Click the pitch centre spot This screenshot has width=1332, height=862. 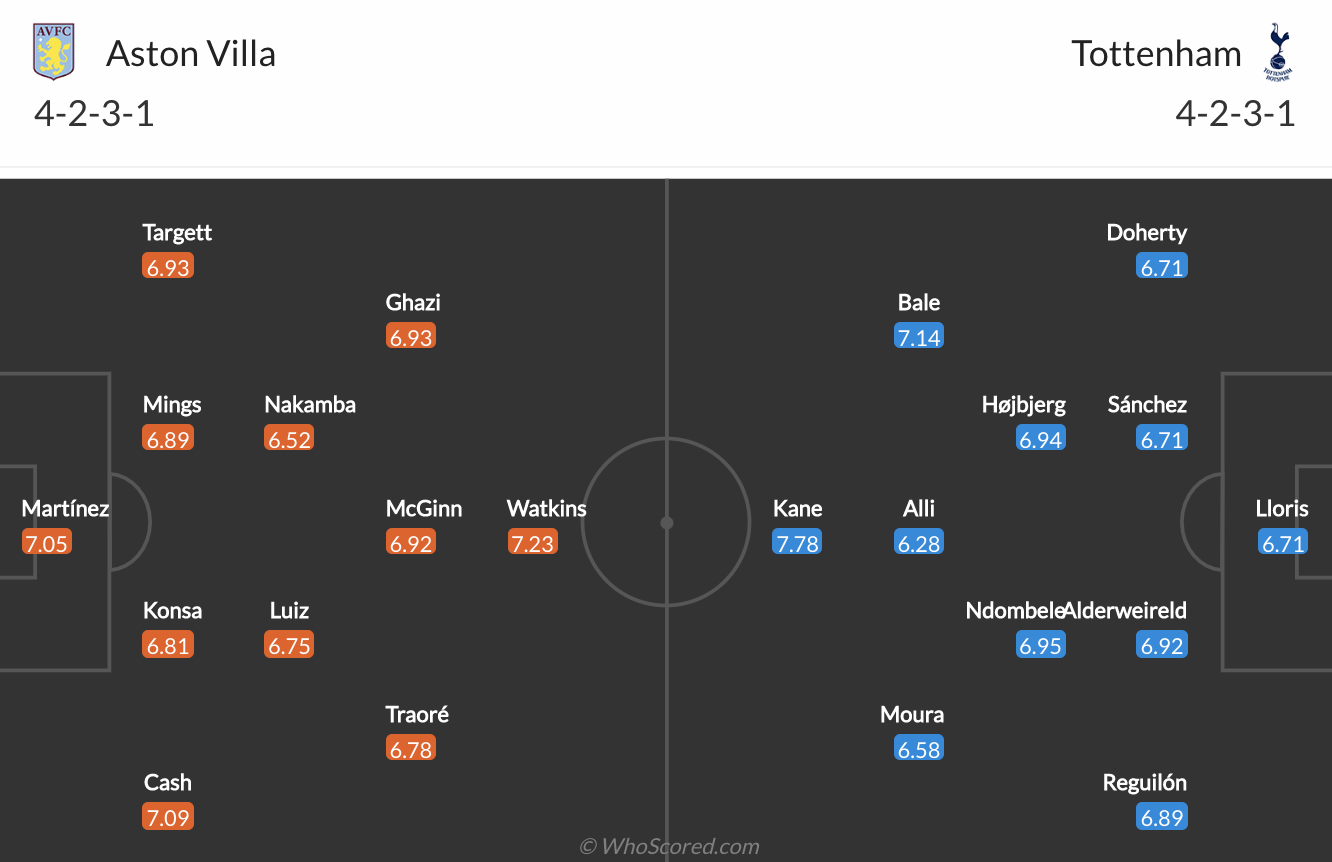coord(667,522)
